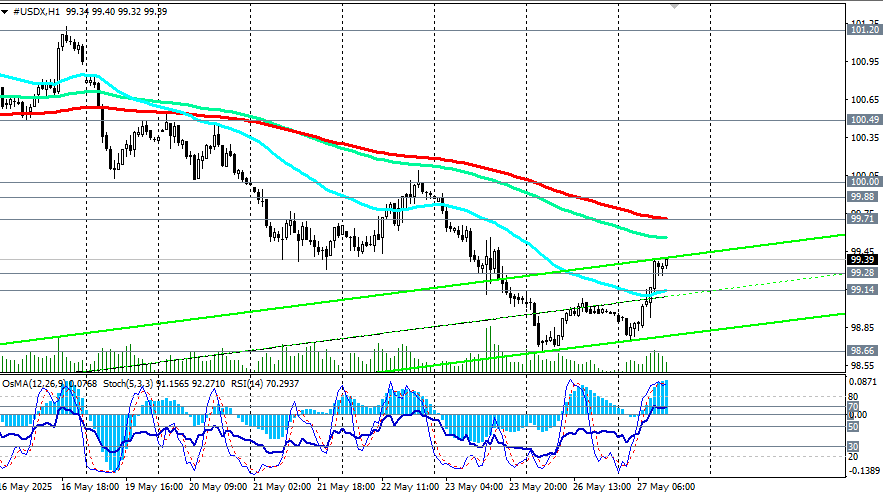Screen dimensions: 883x494
Task: Select the black 99.39 current price label
Action: [x=862, y=260]
